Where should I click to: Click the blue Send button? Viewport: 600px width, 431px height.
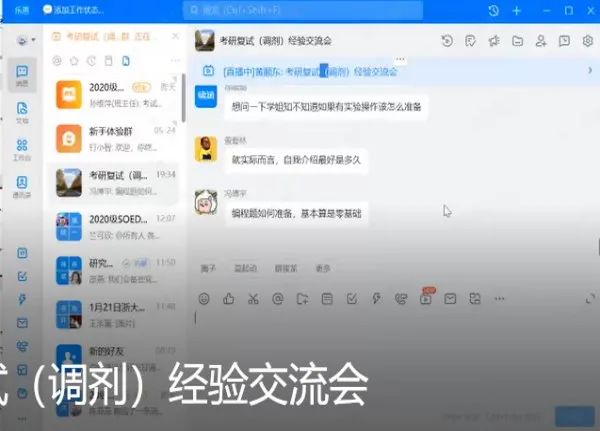572,413
